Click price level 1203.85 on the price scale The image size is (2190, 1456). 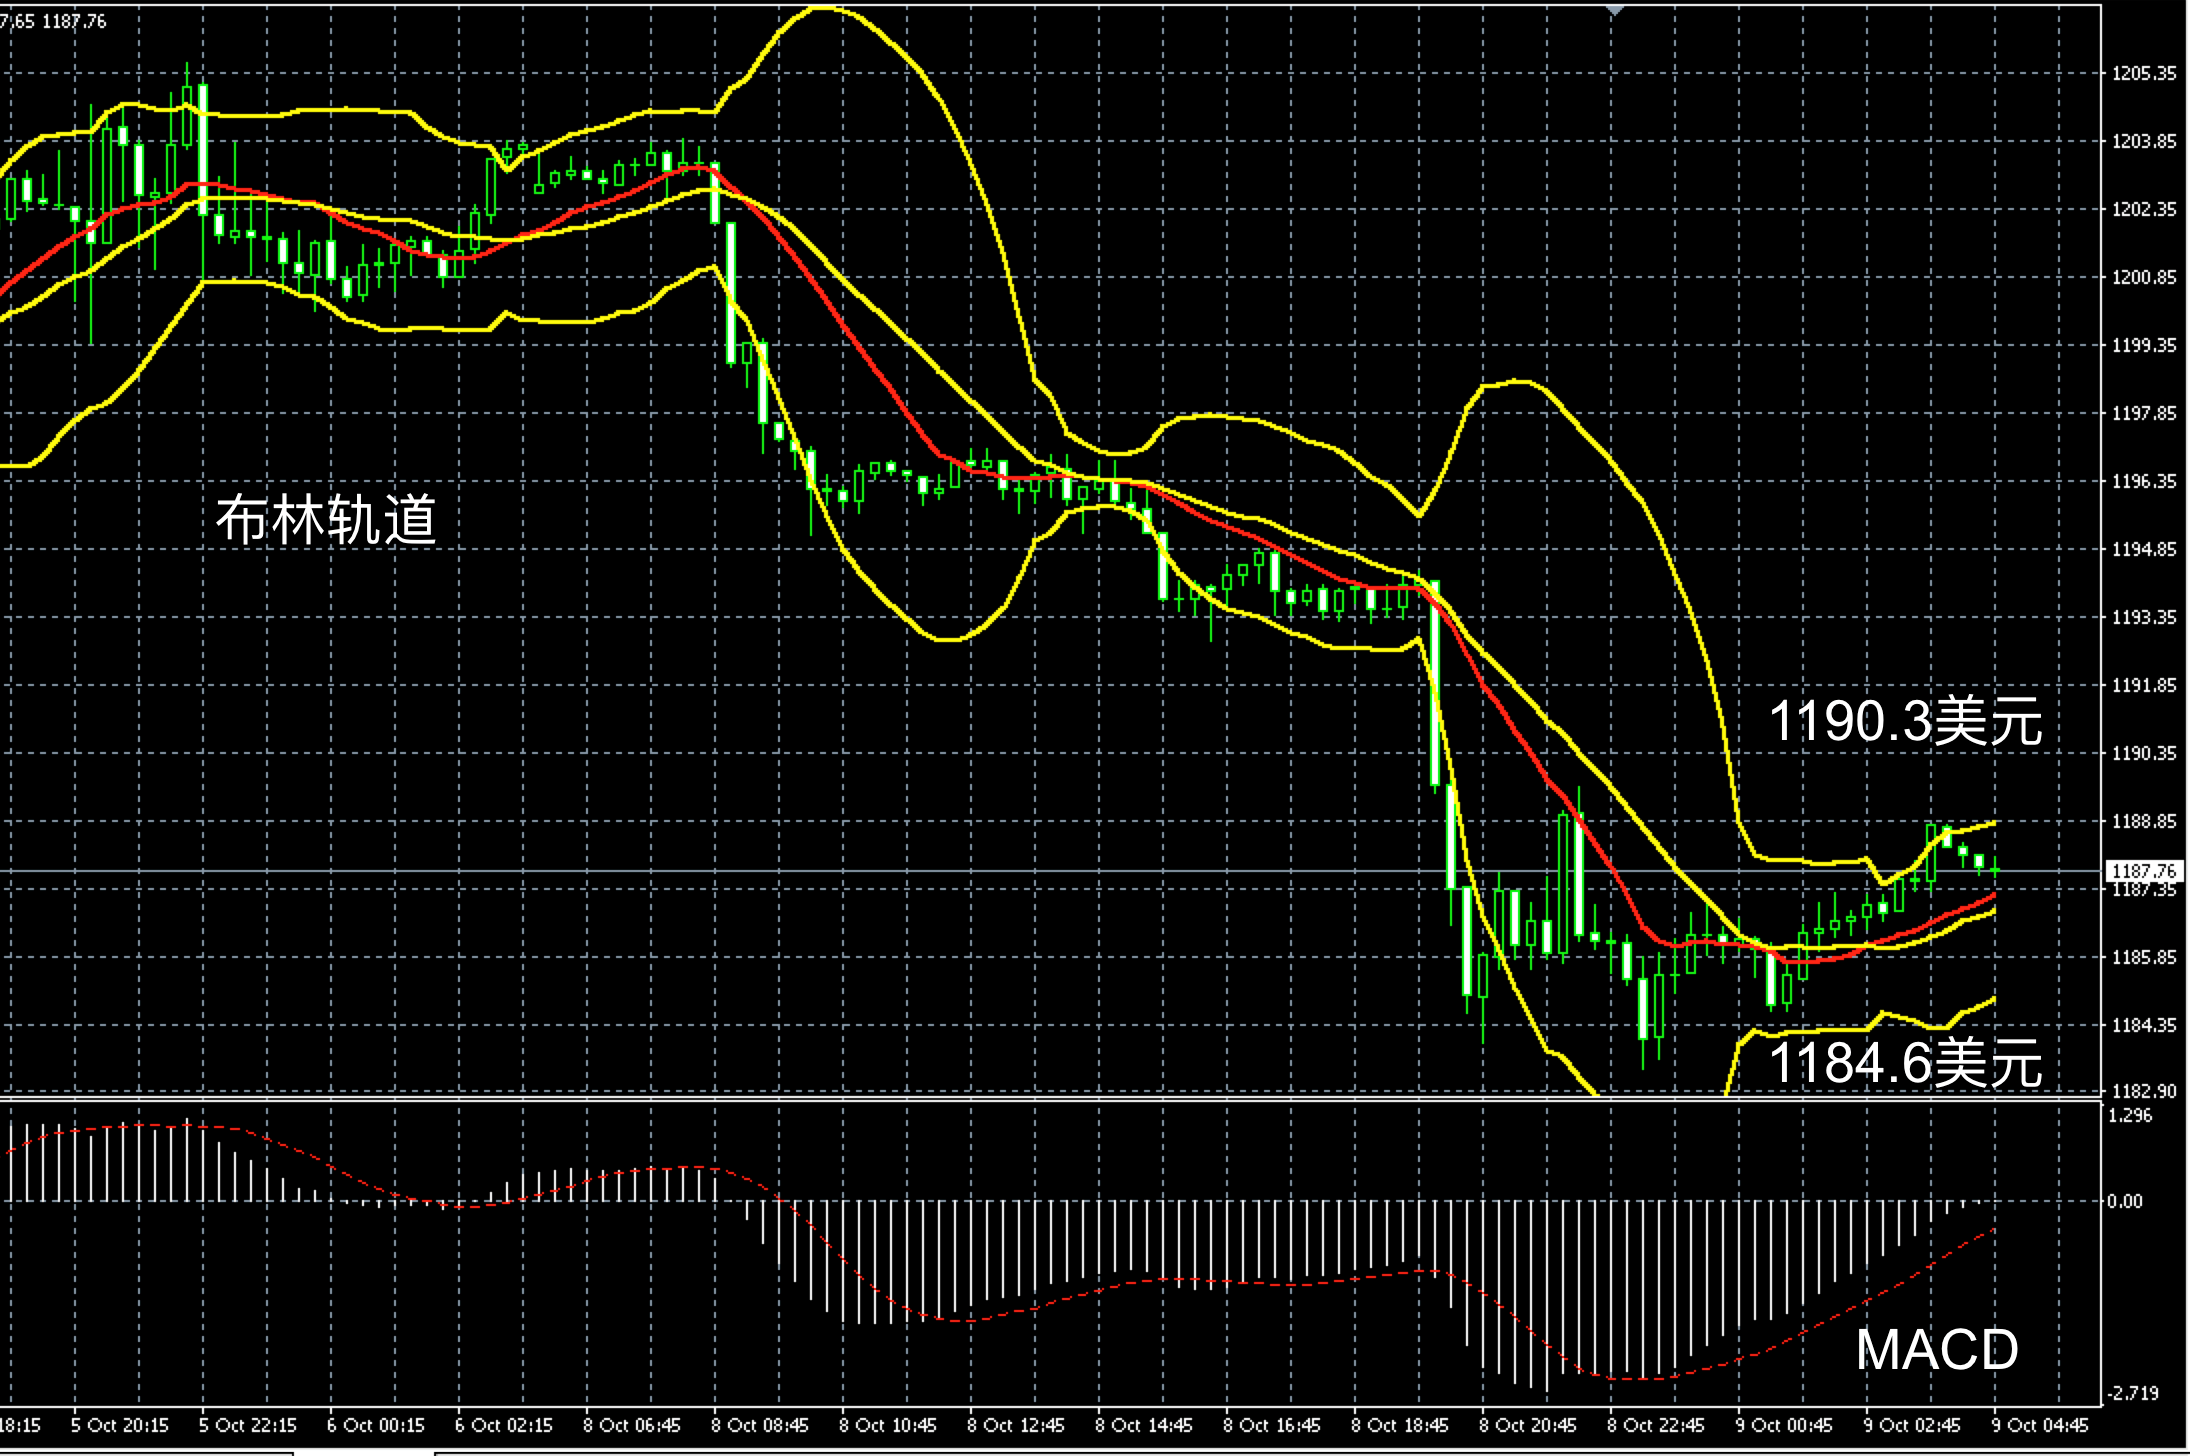pyautogui.click(x=2143, y=141)
